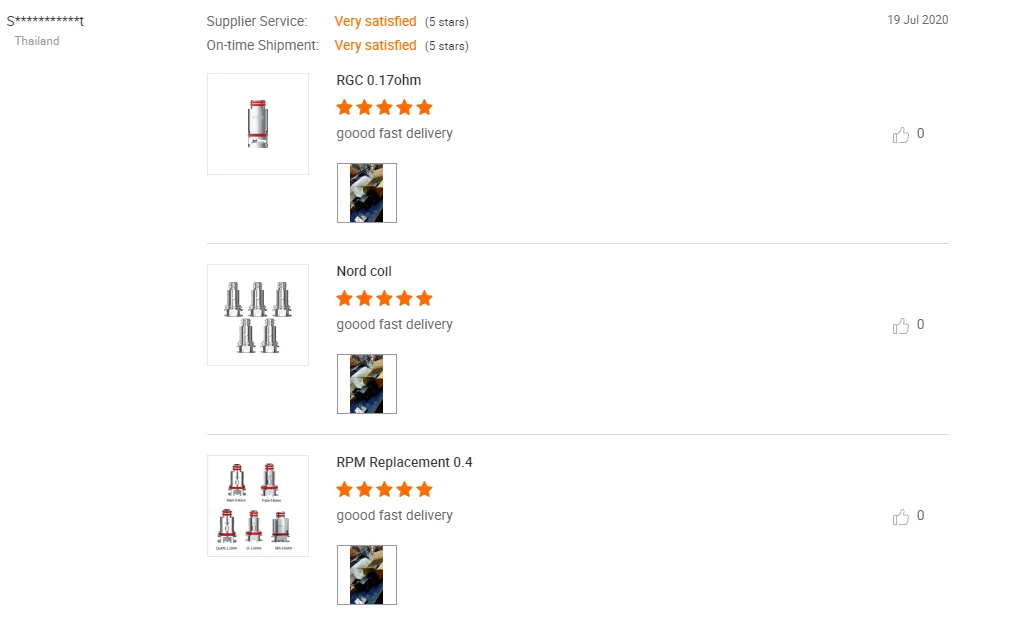The width and height of the screenshot is (1014, 623).
Task: Click thumbs-up icon for Nord coil review
Action: point(901,325)
